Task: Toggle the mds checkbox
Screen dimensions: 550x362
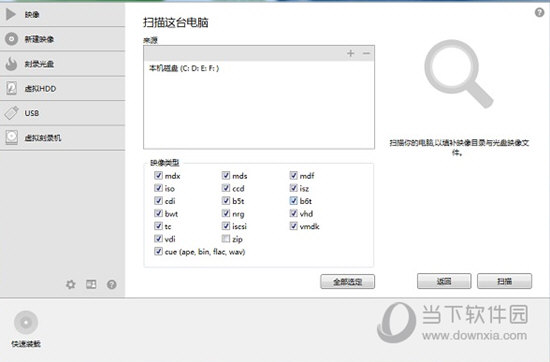Action: (x=226, y=175)
